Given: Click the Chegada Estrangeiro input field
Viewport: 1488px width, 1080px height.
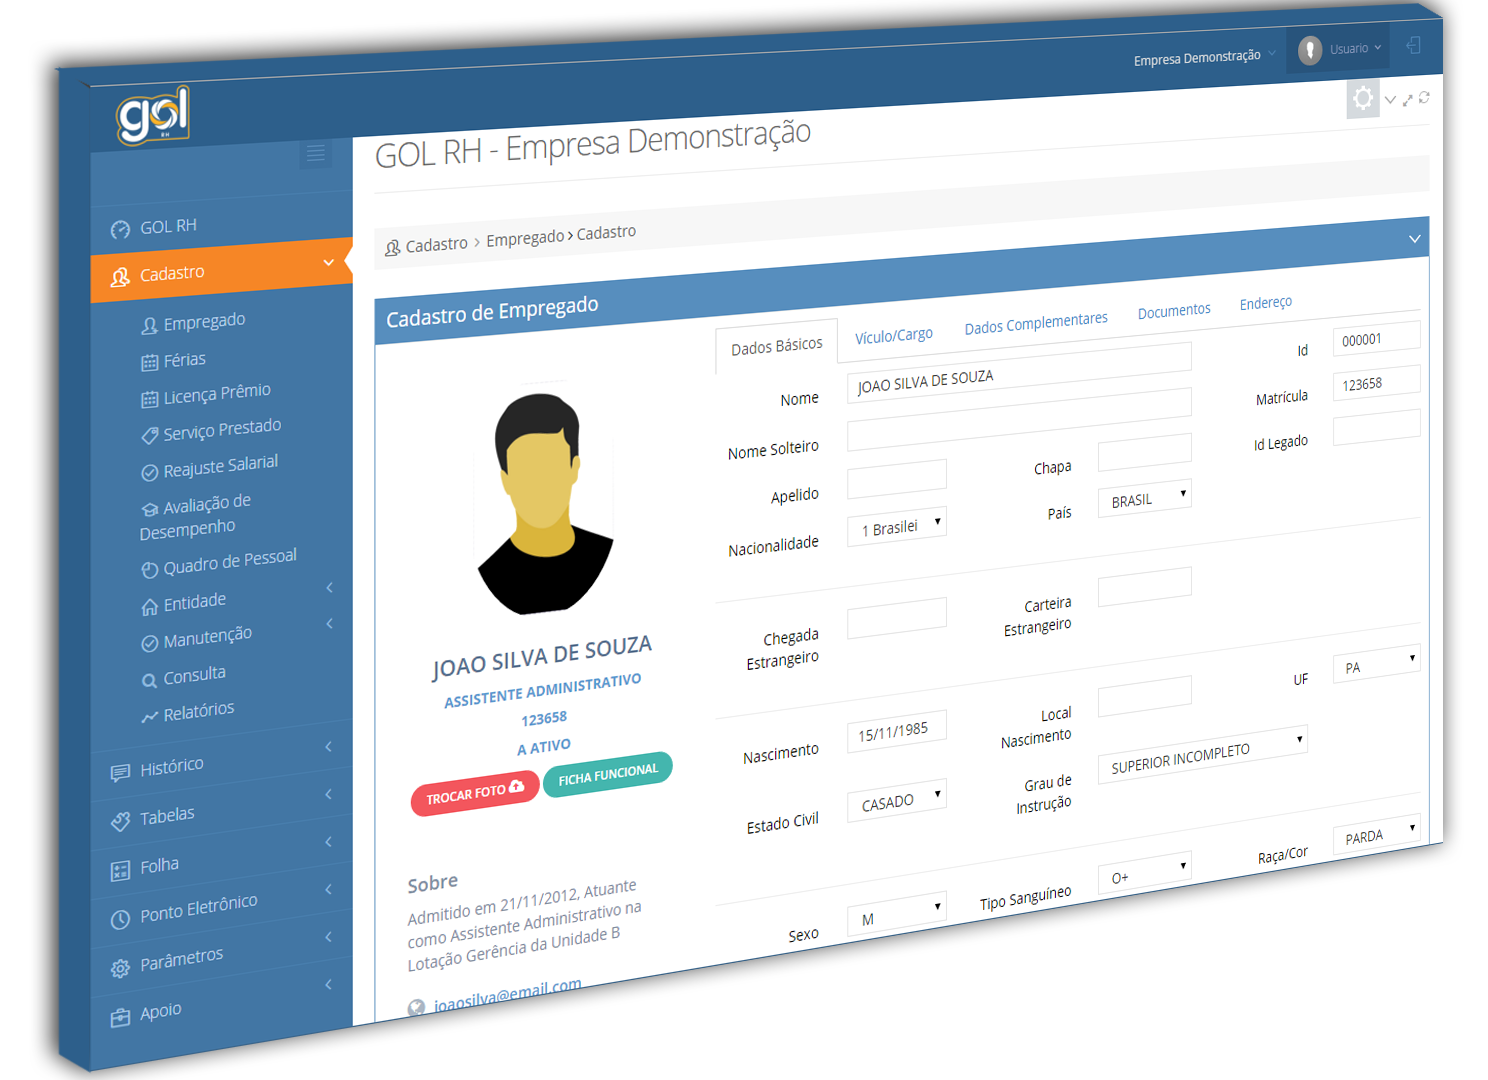Looking at the screenshot, I should [x=897, y=617].
